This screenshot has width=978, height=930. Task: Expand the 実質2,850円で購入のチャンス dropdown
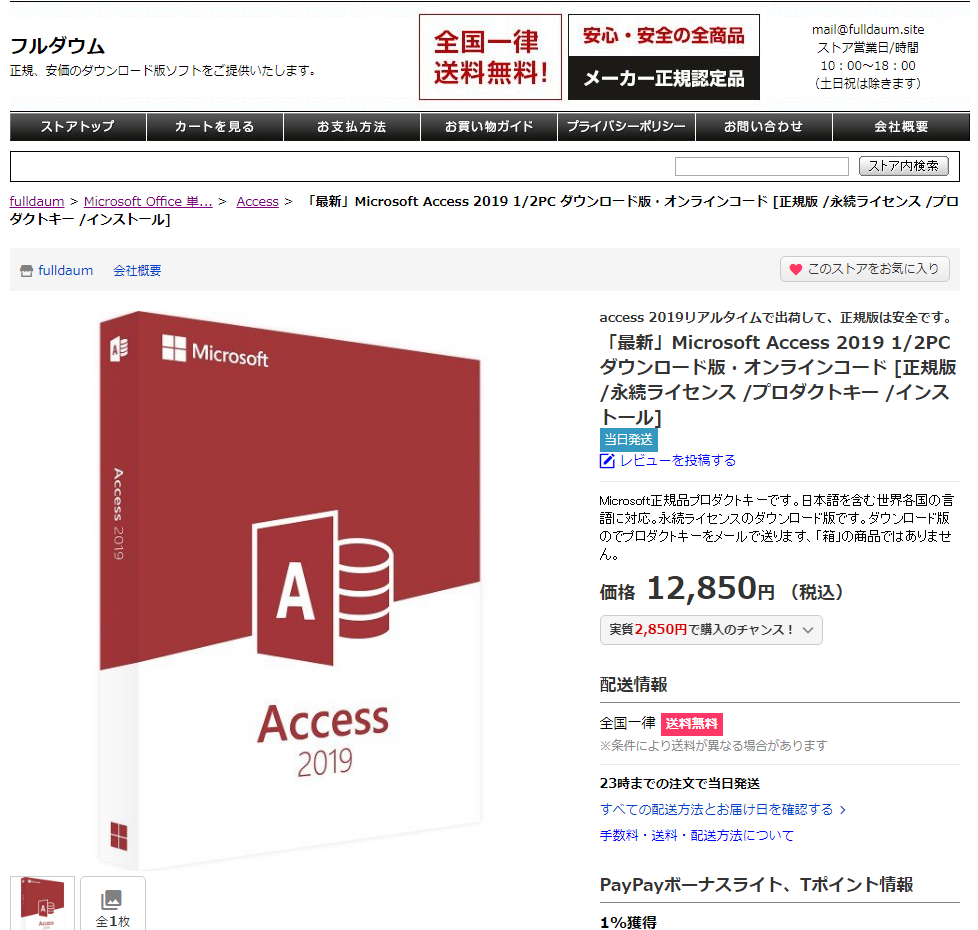711,630
